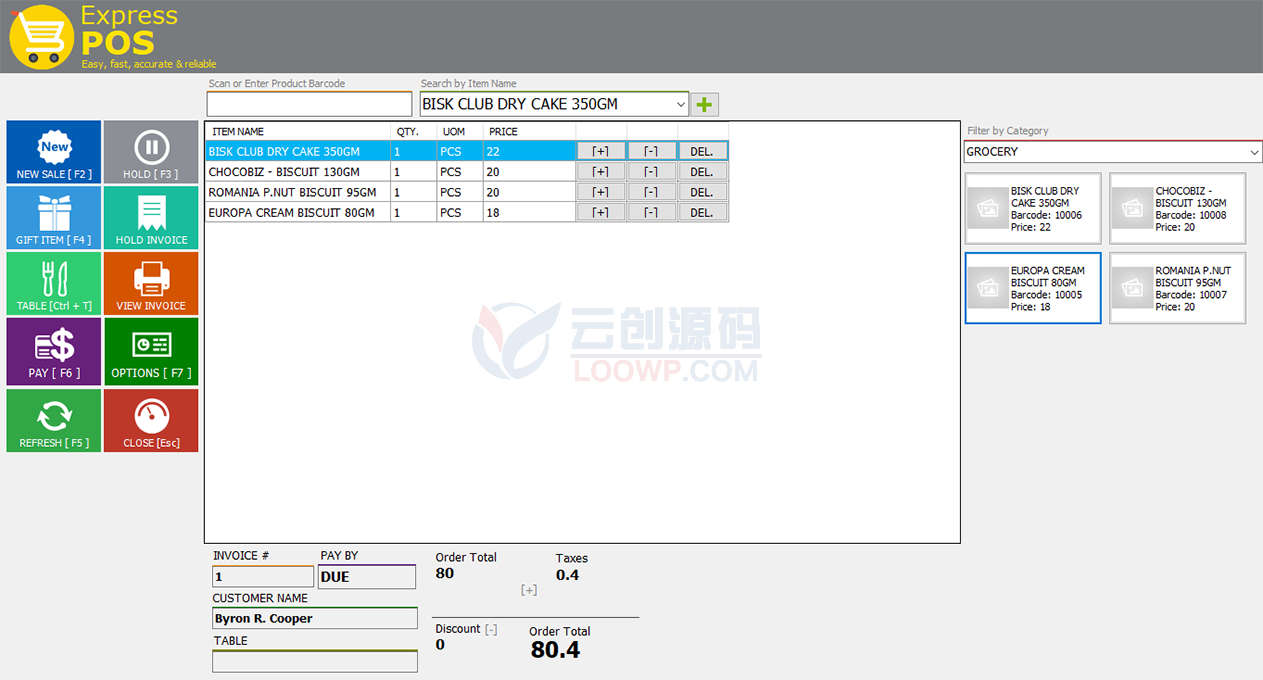Click the Refresh F5 tile

pyautogui.click(x=54, y=420)
